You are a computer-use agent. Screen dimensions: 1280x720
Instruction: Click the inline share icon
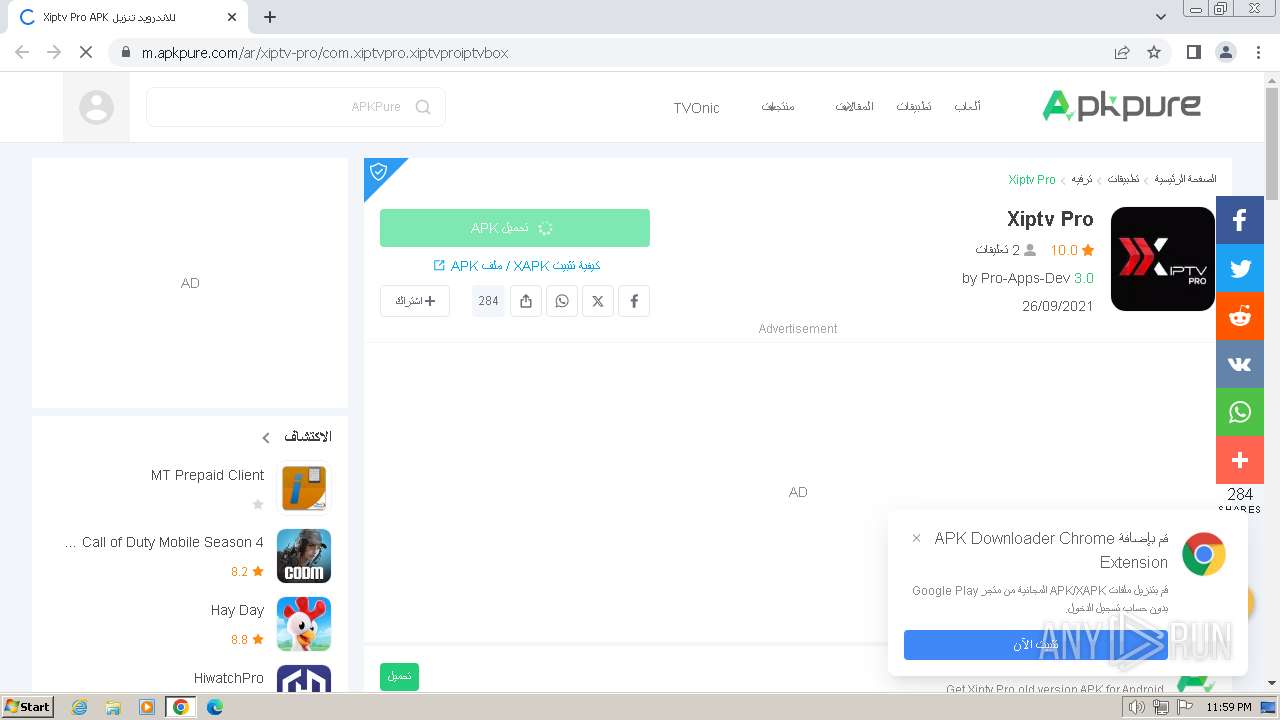(526, 301)
